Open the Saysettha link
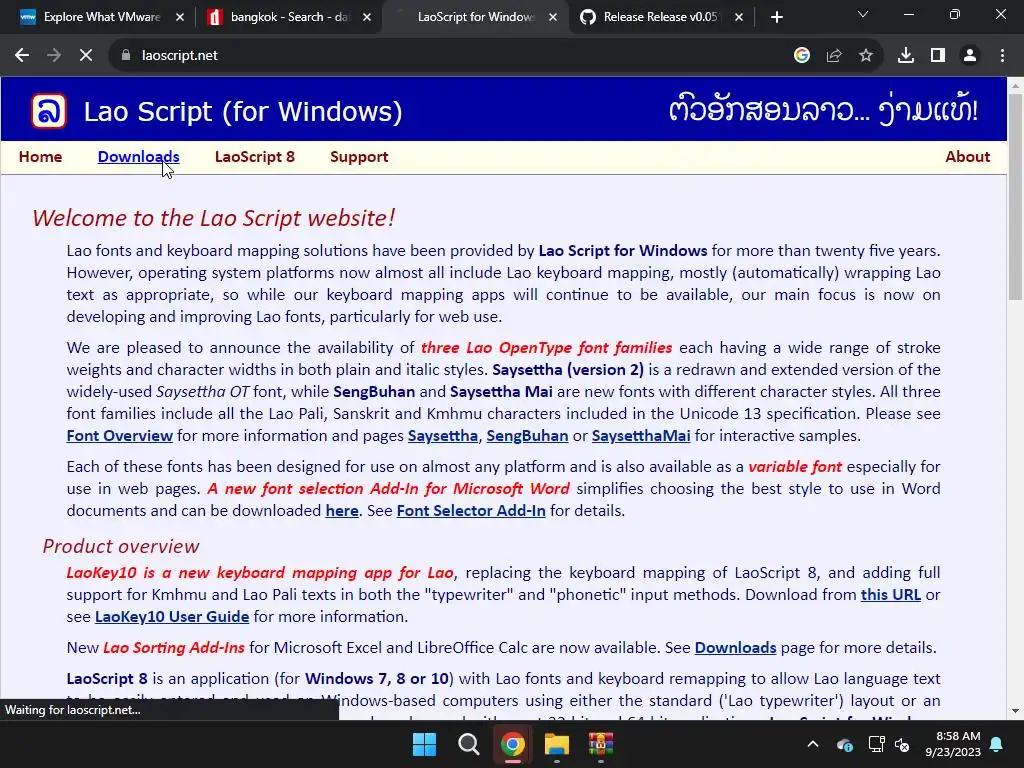 point(443,436)
